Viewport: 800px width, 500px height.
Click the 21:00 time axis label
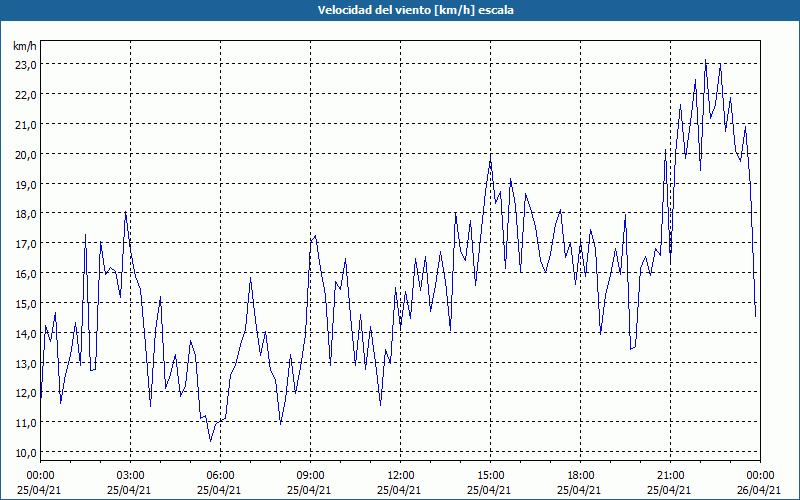coord(670,476)
